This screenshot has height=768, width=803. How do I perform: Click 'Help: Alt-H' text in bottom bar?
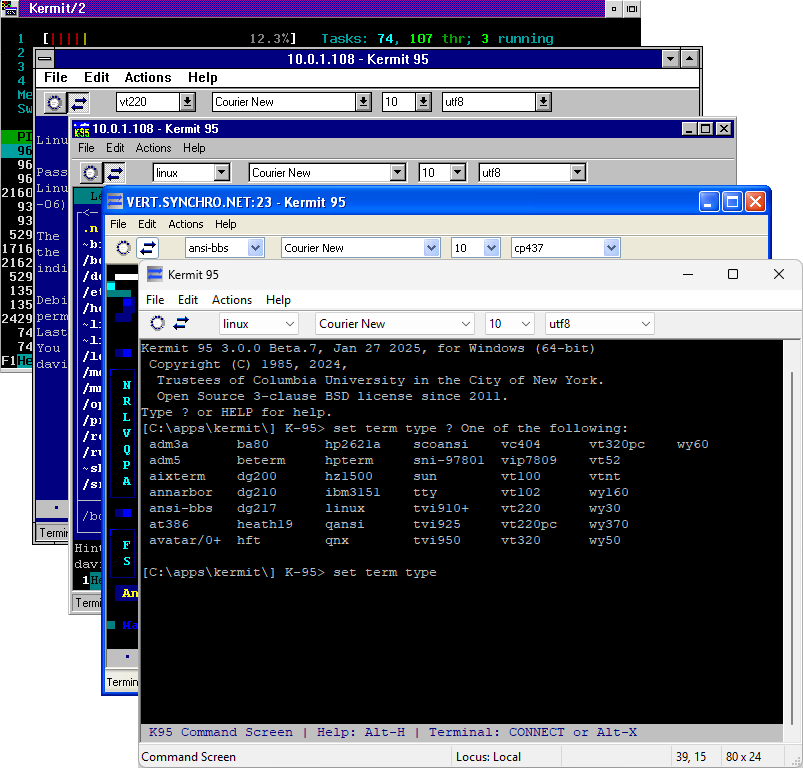tap(361, 732)
